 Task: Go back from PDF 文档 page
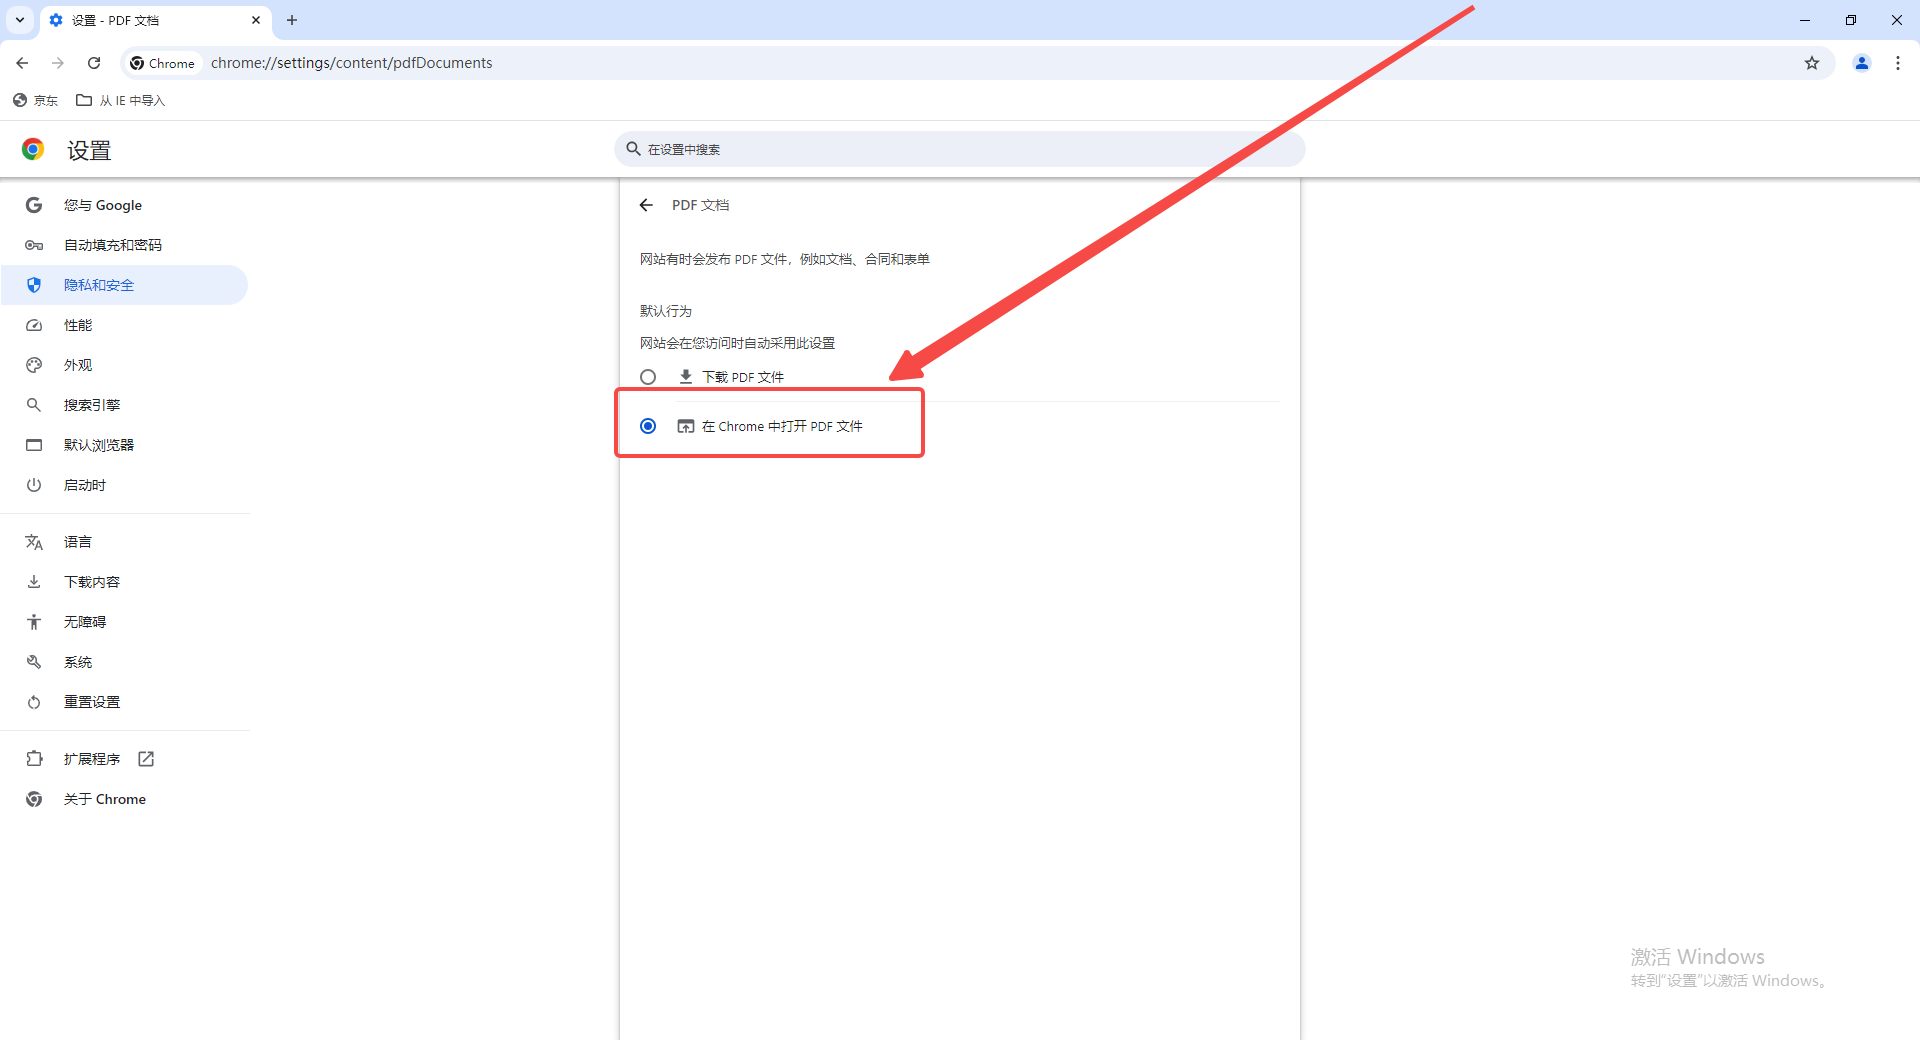click(x=646, y=205)
